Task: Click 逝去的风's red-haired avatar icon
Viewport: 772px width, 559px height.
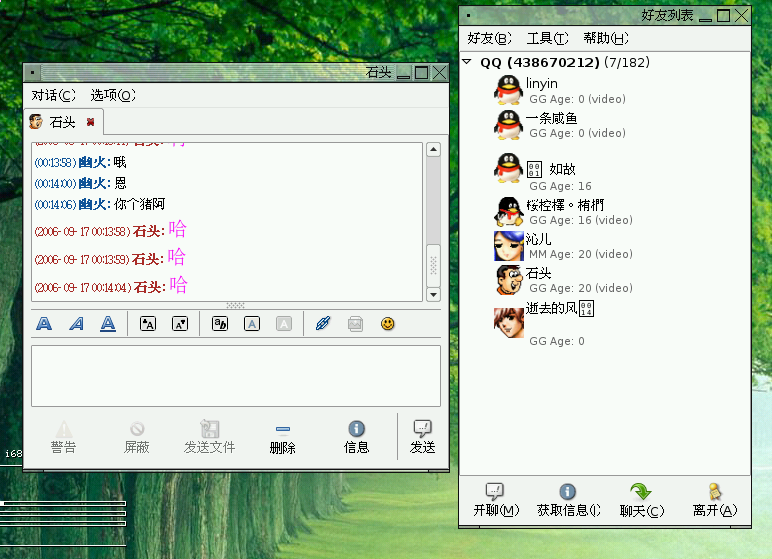Action: (x=509, y=323)
